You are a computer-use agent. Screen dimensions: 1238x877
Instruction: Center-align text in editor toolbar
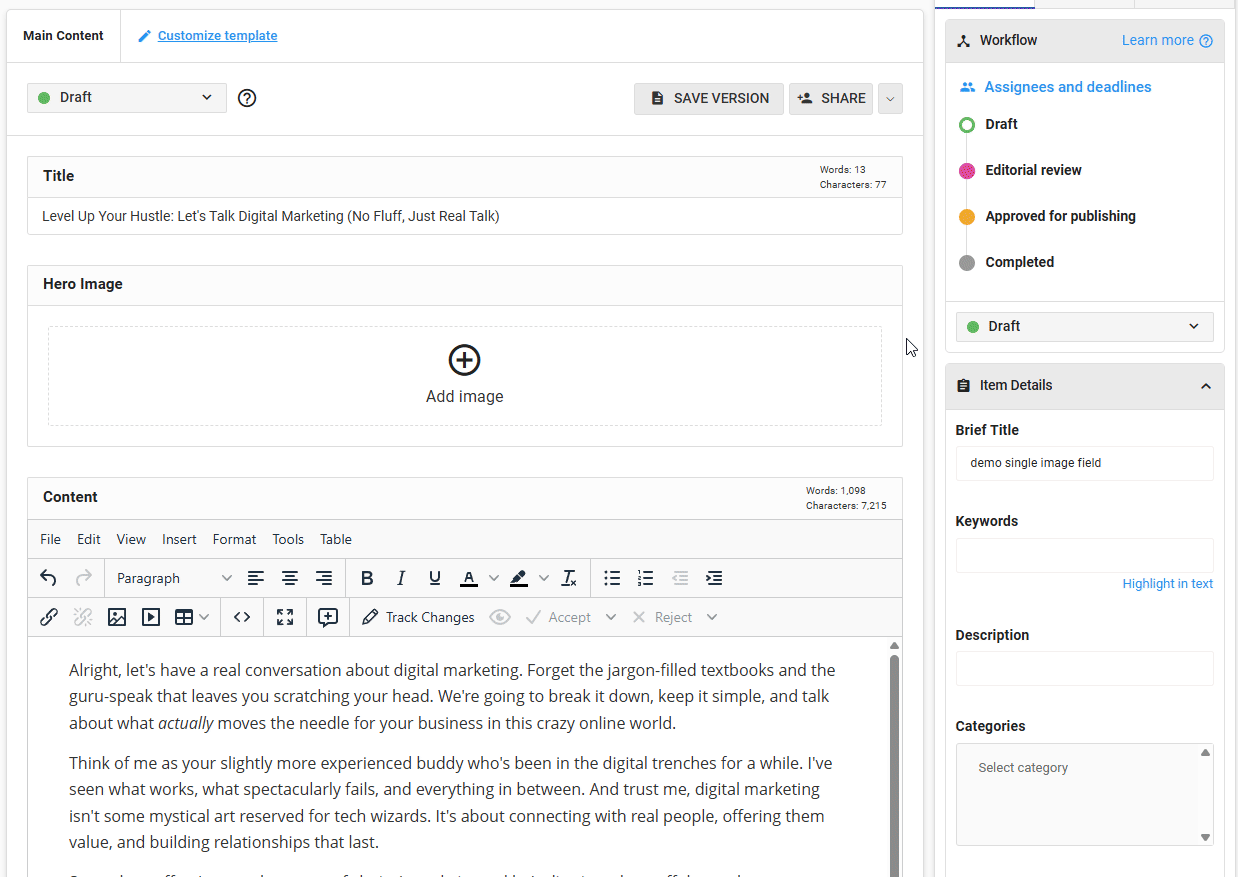(290, 578)
